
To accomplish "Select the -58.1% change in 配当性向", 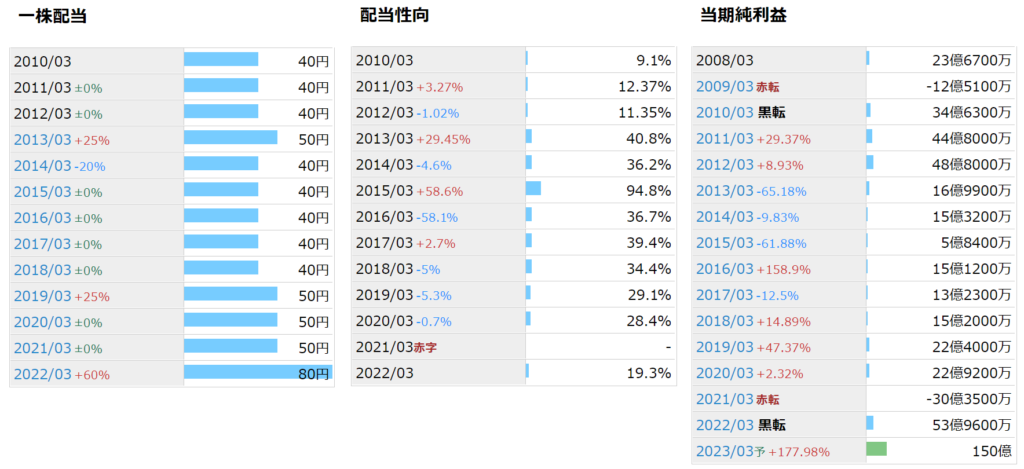I will [x=437, y=218].
